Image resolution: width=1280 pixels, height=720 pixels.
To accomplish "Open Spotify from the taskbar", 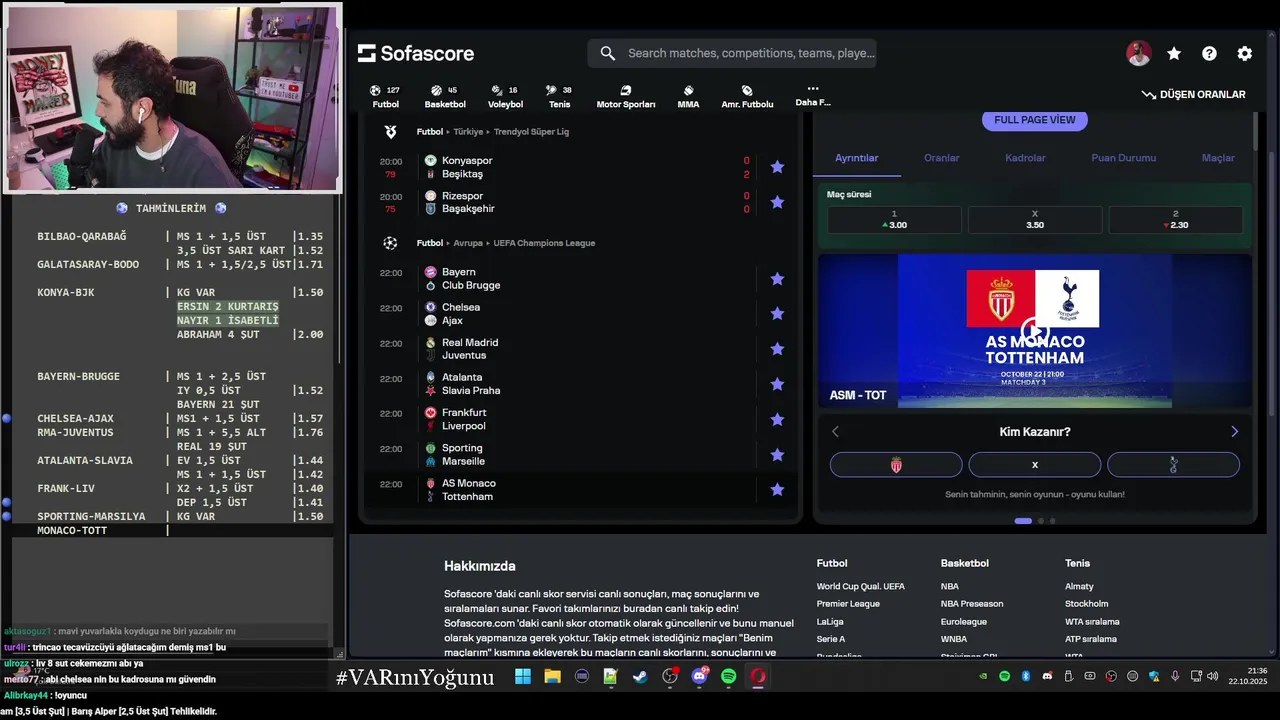I will pyautogui.click(x=729, y=677).
